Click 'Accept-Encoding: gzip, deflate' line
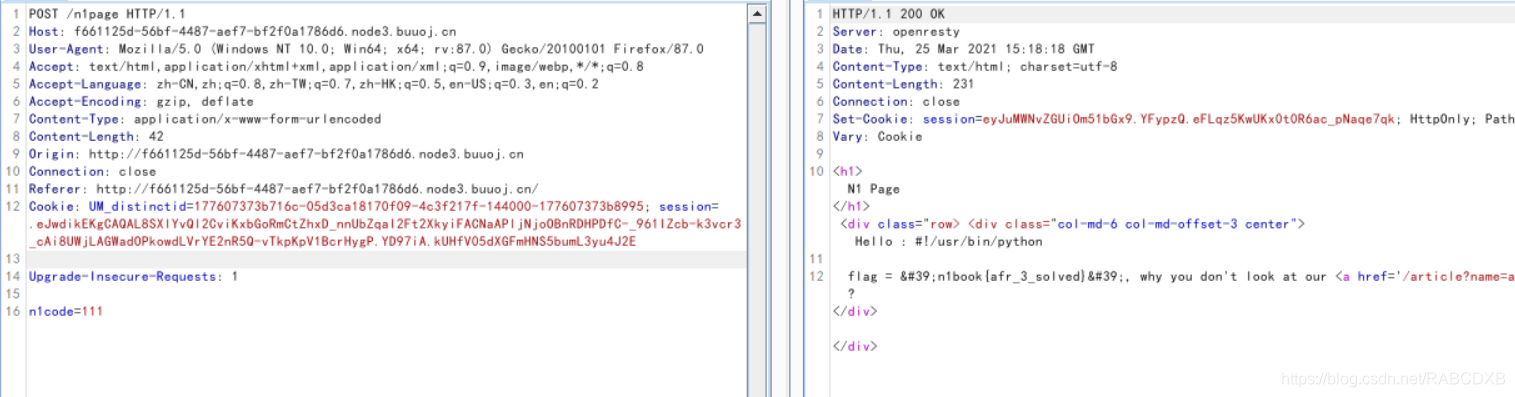Viewport: 1515px width, 397px height. (x=141, y=101)
